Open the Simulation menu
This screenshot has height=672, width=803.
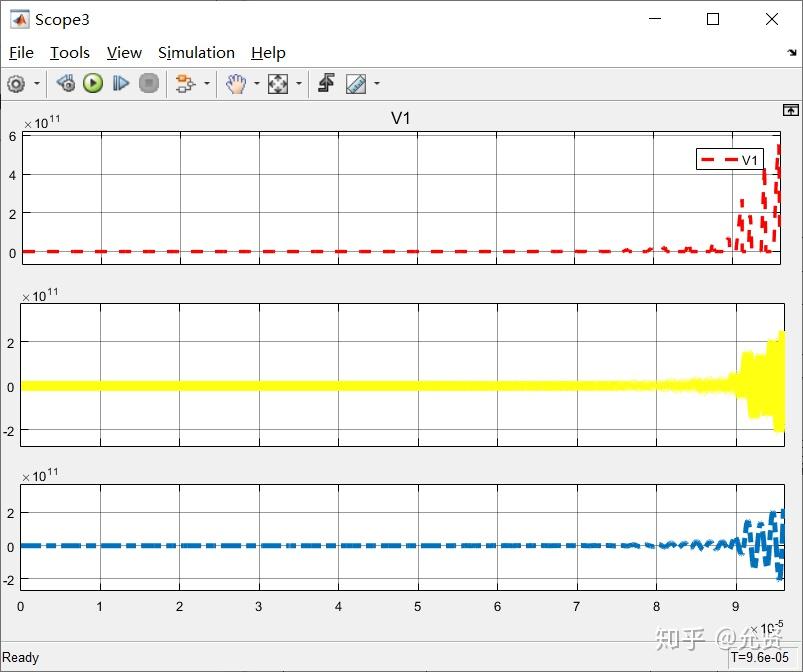(196, 52)
